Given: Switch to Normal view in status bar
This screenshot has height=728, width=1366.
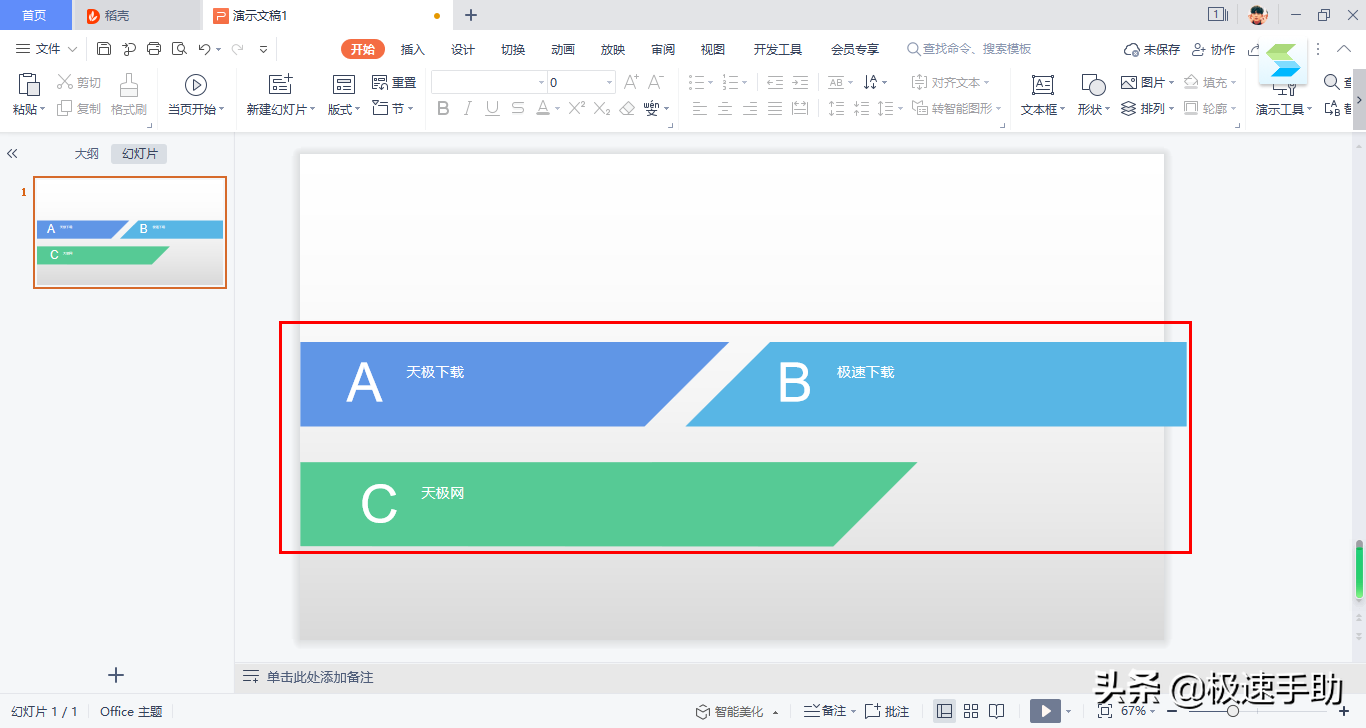Looking at the screenshot, I should click(x=944, y=711).
